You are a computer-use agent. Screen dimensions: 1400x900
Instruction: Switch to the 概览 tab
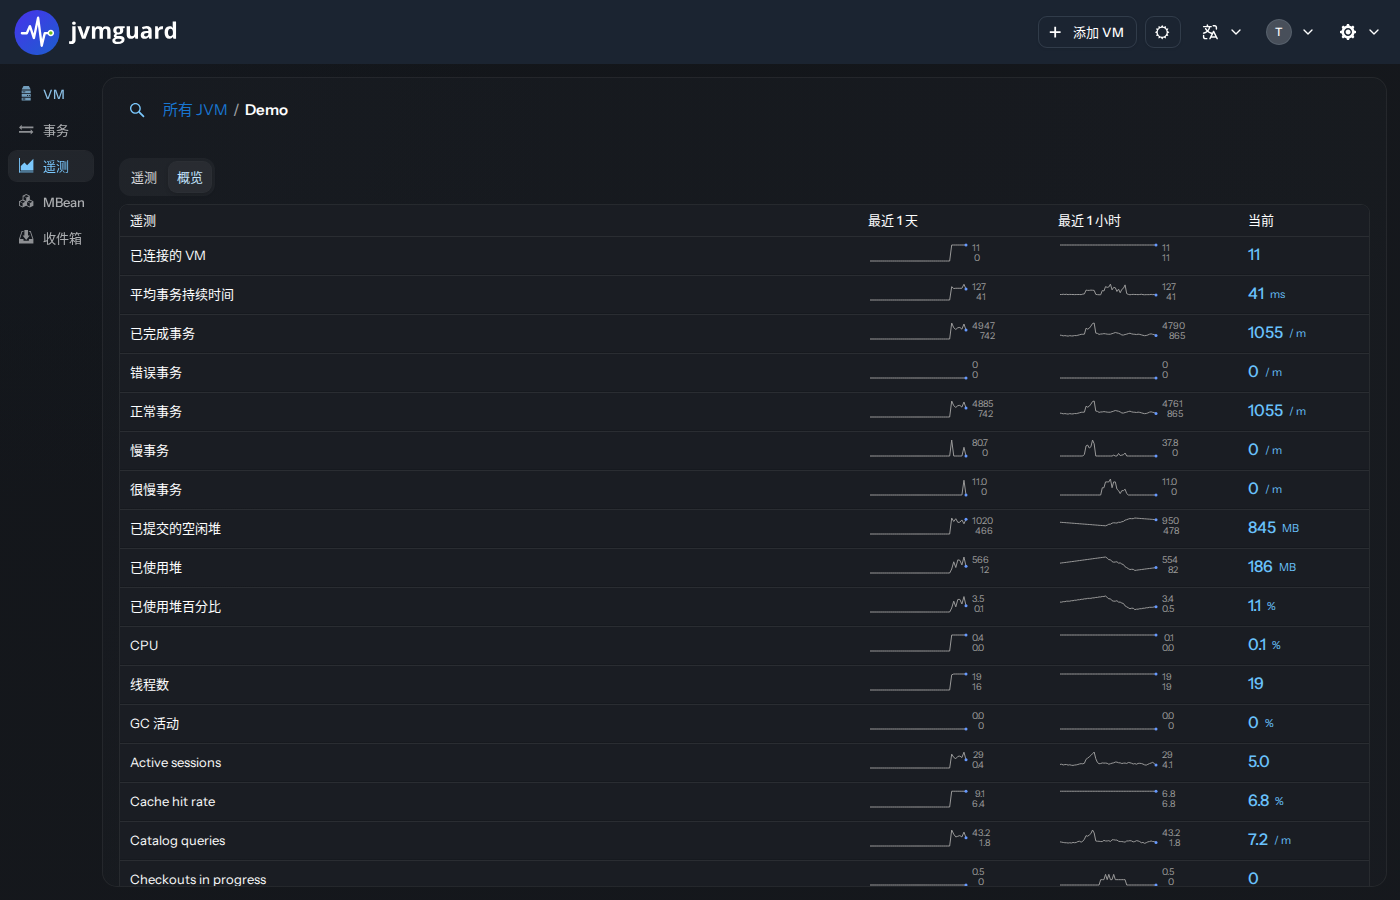[x=190, y=178]
